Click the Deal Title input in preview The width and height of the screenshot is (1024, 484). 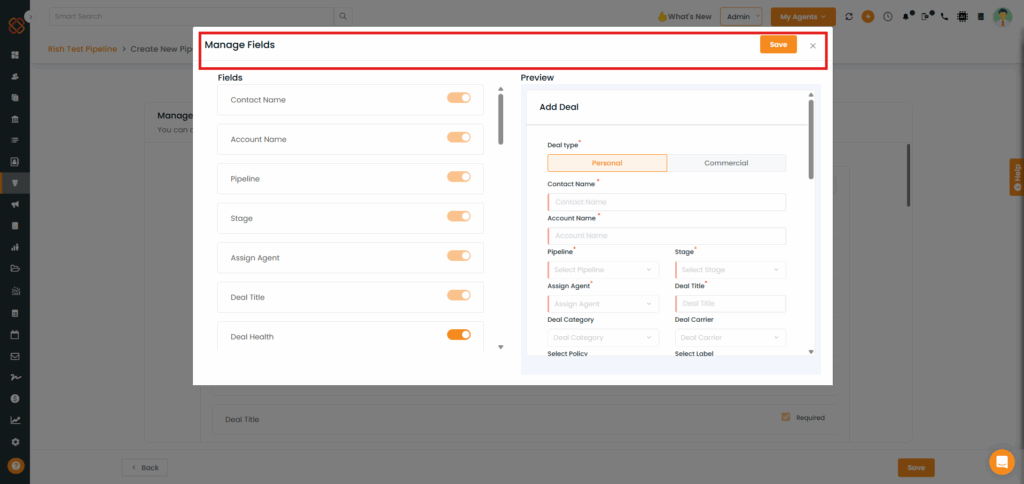tap(730, 304)
